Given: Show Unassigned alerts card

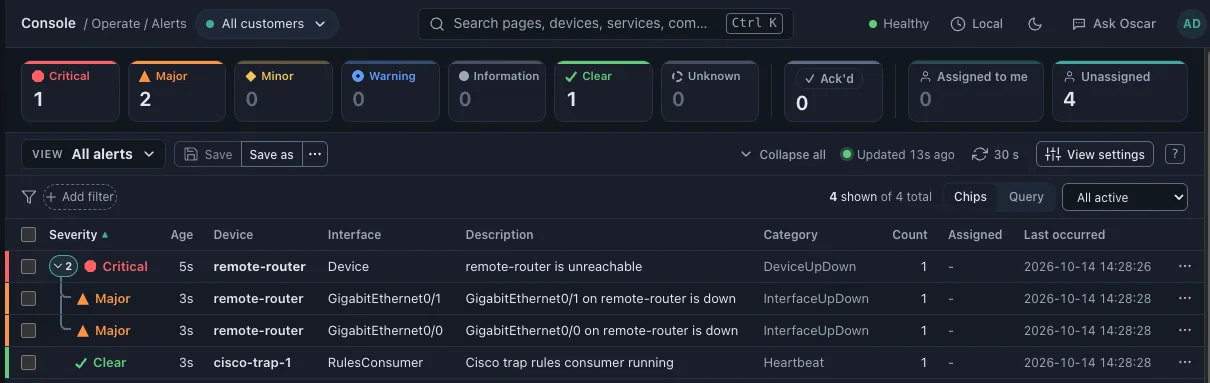Looking at the screenshot, I should [x=1120, y=90].
